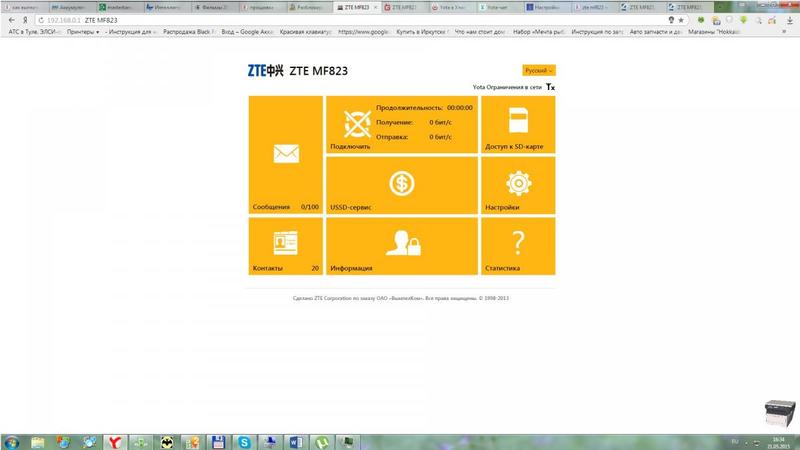Screen dimensions: 800x450
Task: Open the Купить в Иркутске bookmark
Action: click(x=422, y=32)
